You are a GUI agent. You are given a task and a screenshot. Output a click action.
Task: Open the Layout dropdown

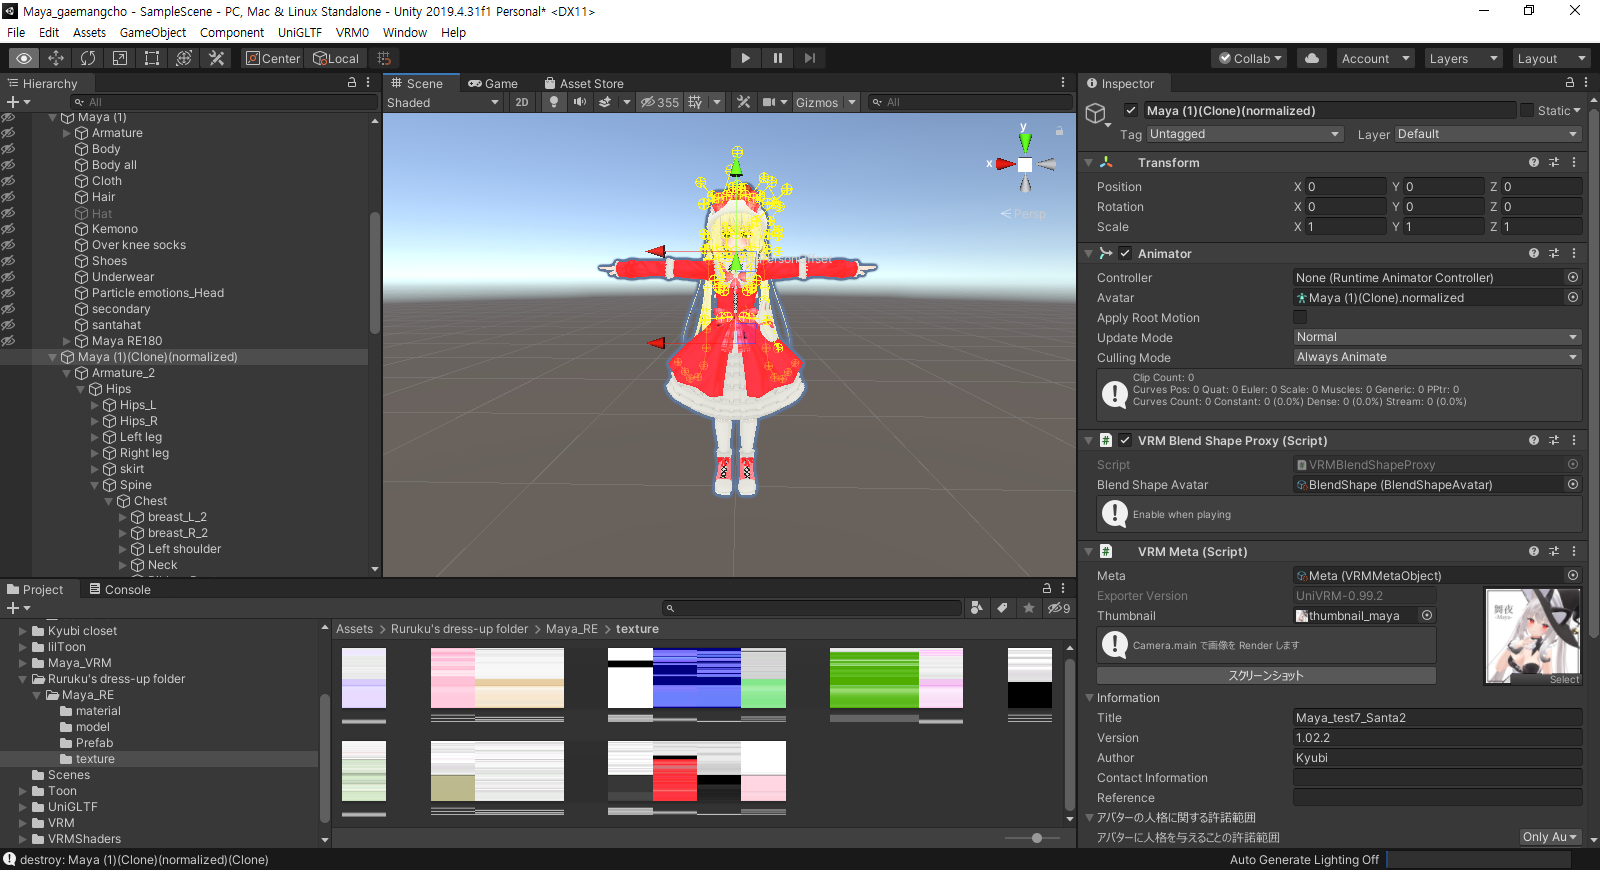1550,58
